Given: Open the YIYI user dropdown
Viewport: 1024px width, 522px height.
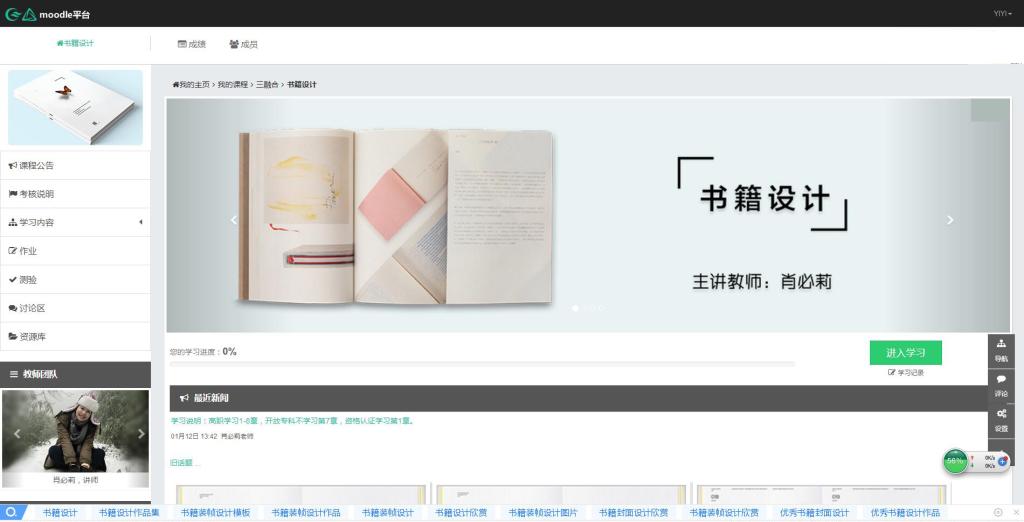Looking at the screenshot, I should (x=1002, y=14).
